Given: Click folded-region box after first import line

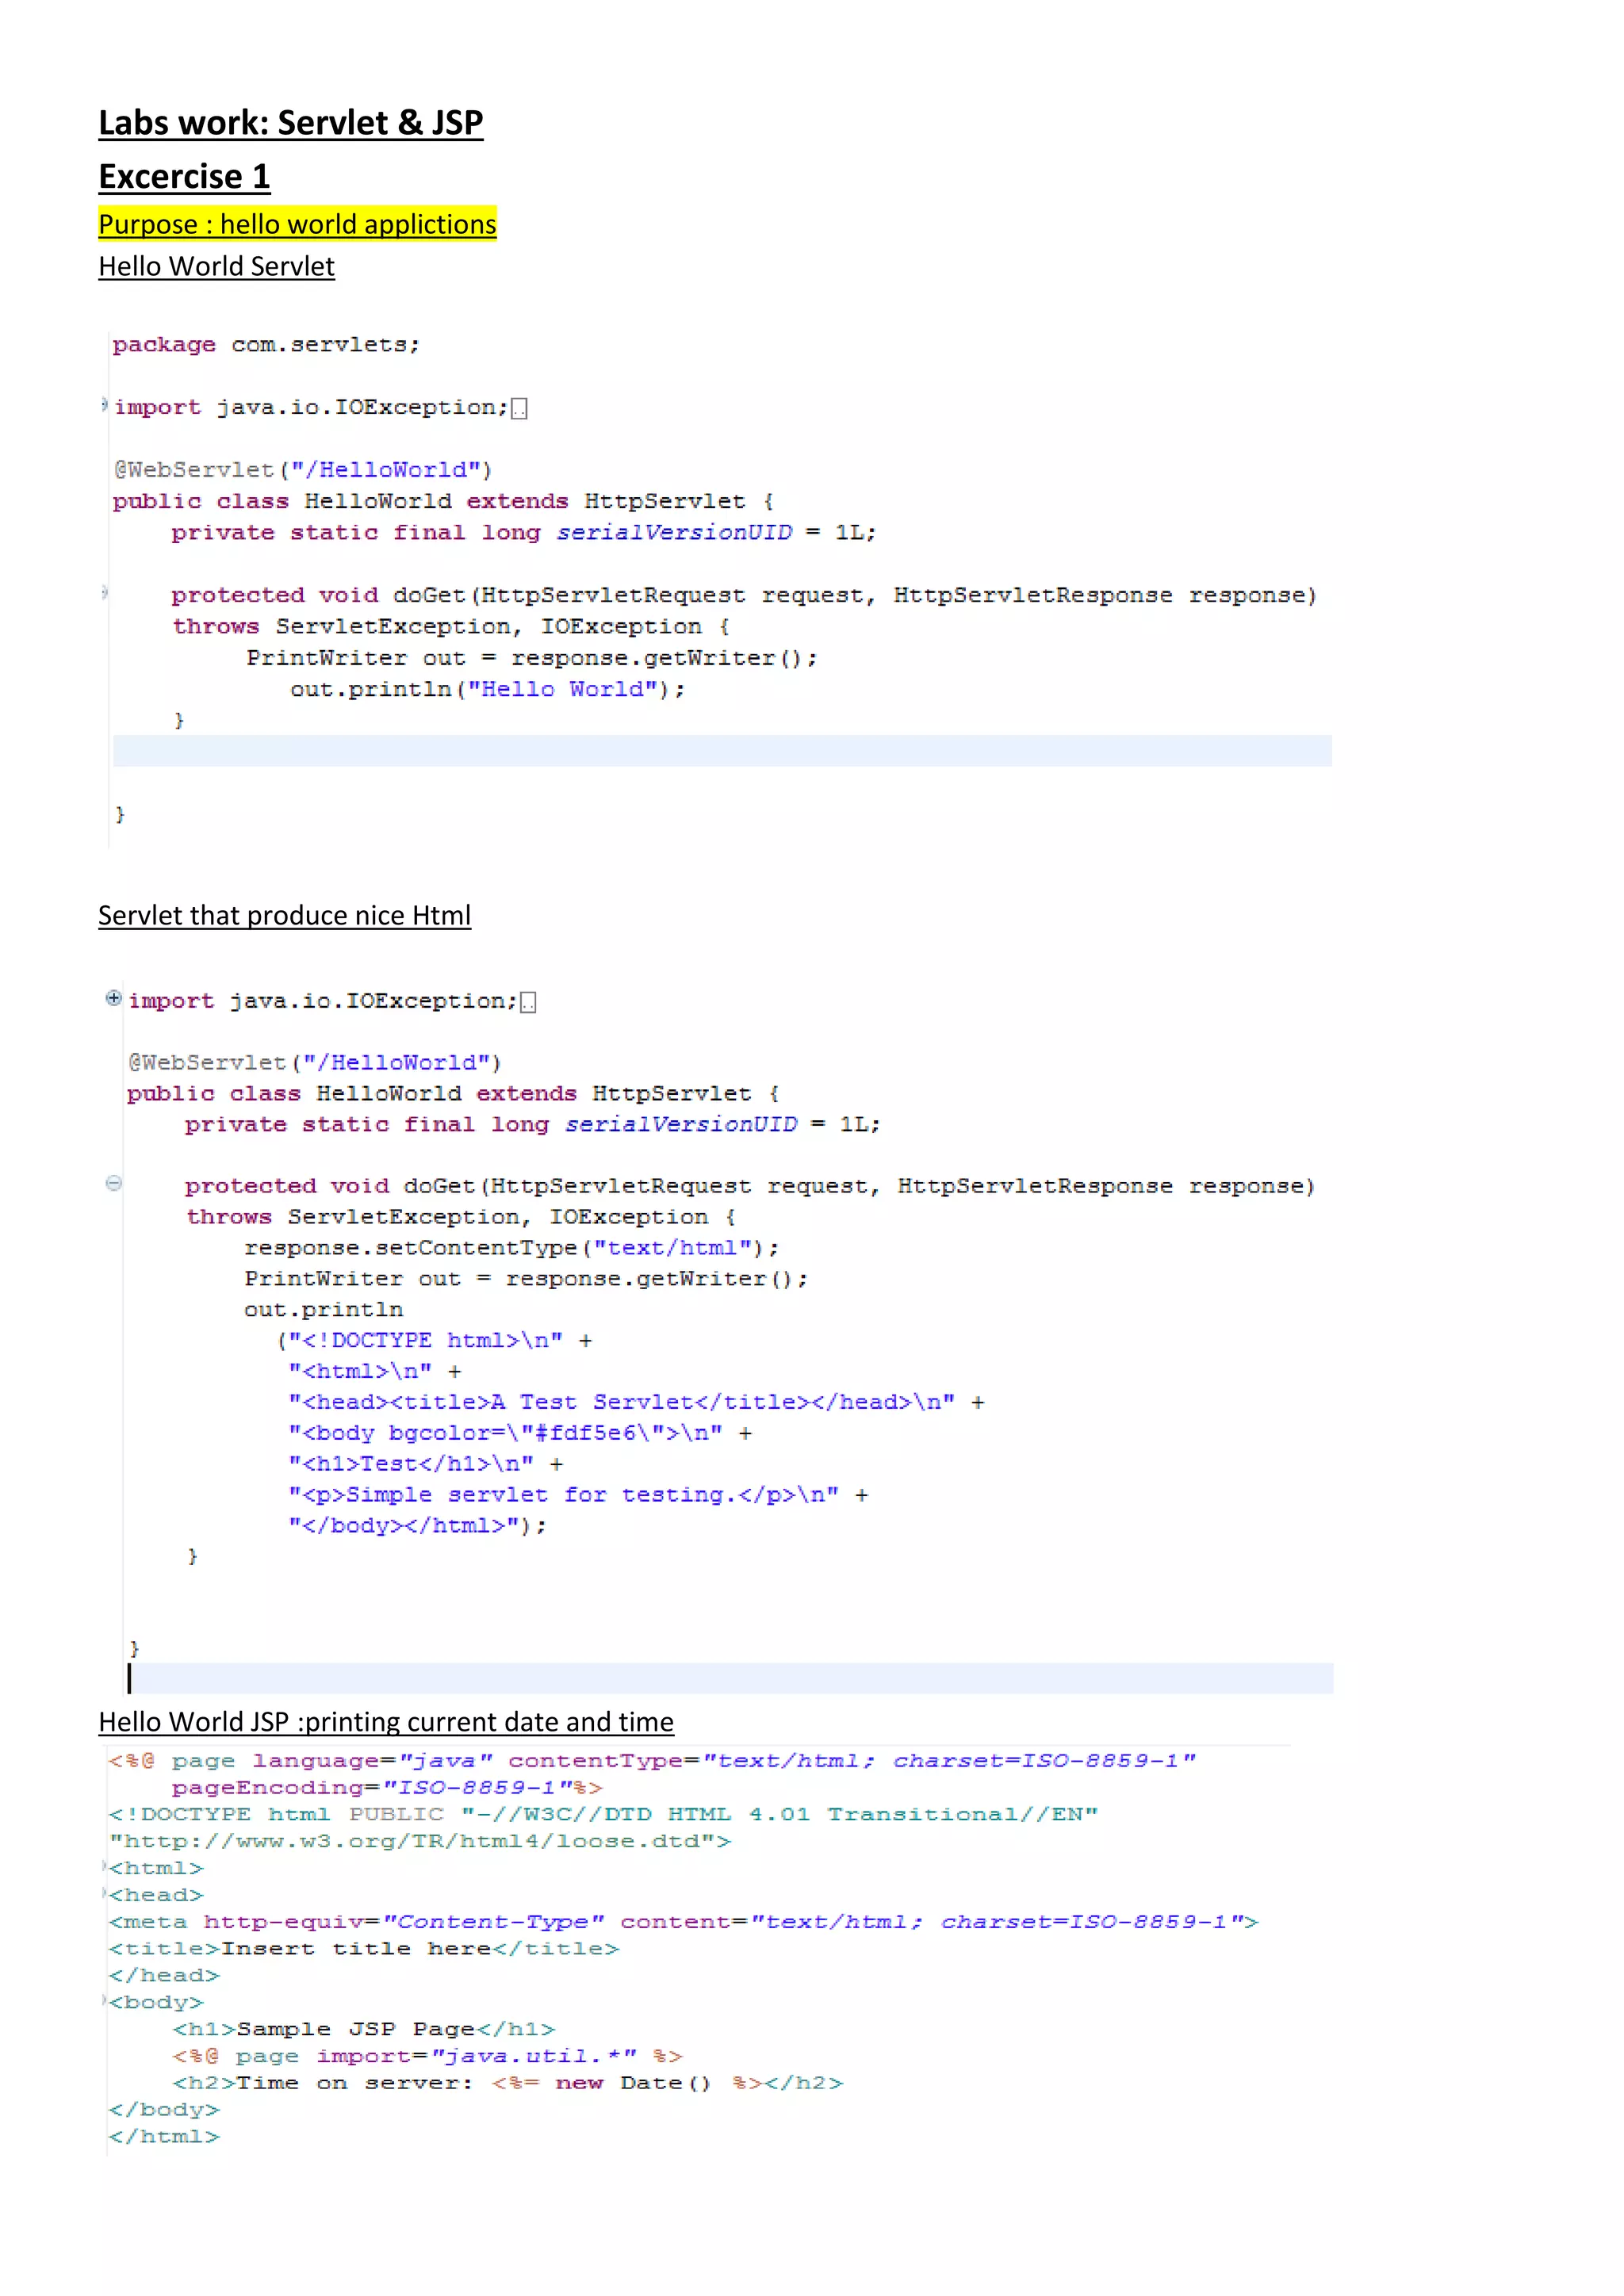Looking at the screenshot, I should click(x=519, y=408).
